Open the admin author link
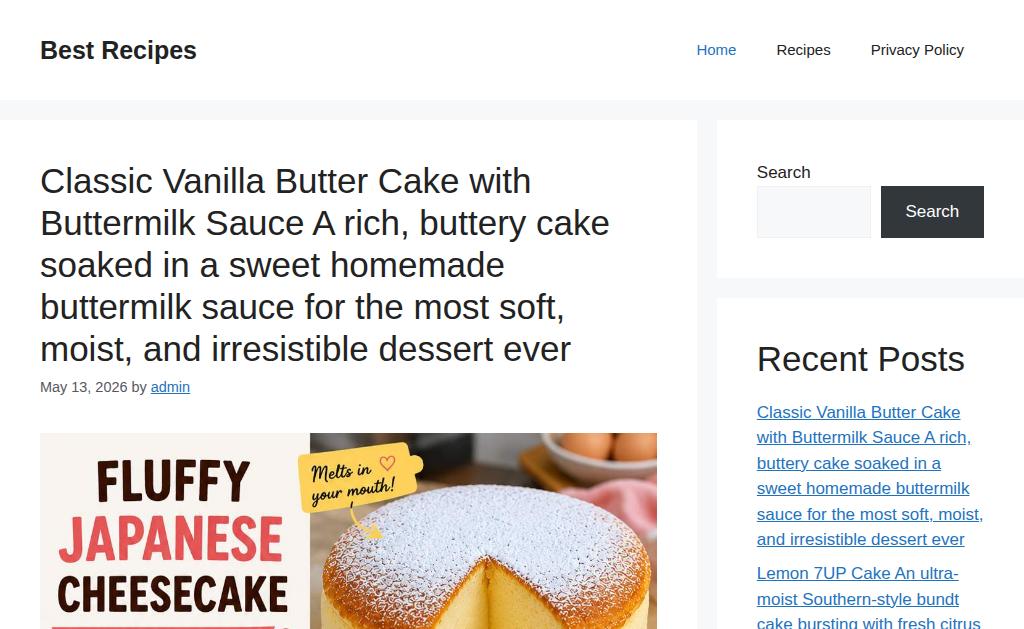 click(170, 387)
